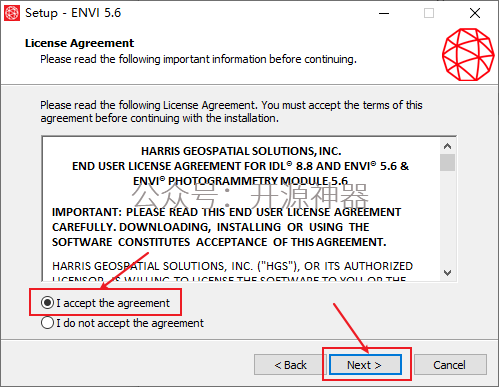Select "I accept the agreement" radio button

click(x=47, y=303)
